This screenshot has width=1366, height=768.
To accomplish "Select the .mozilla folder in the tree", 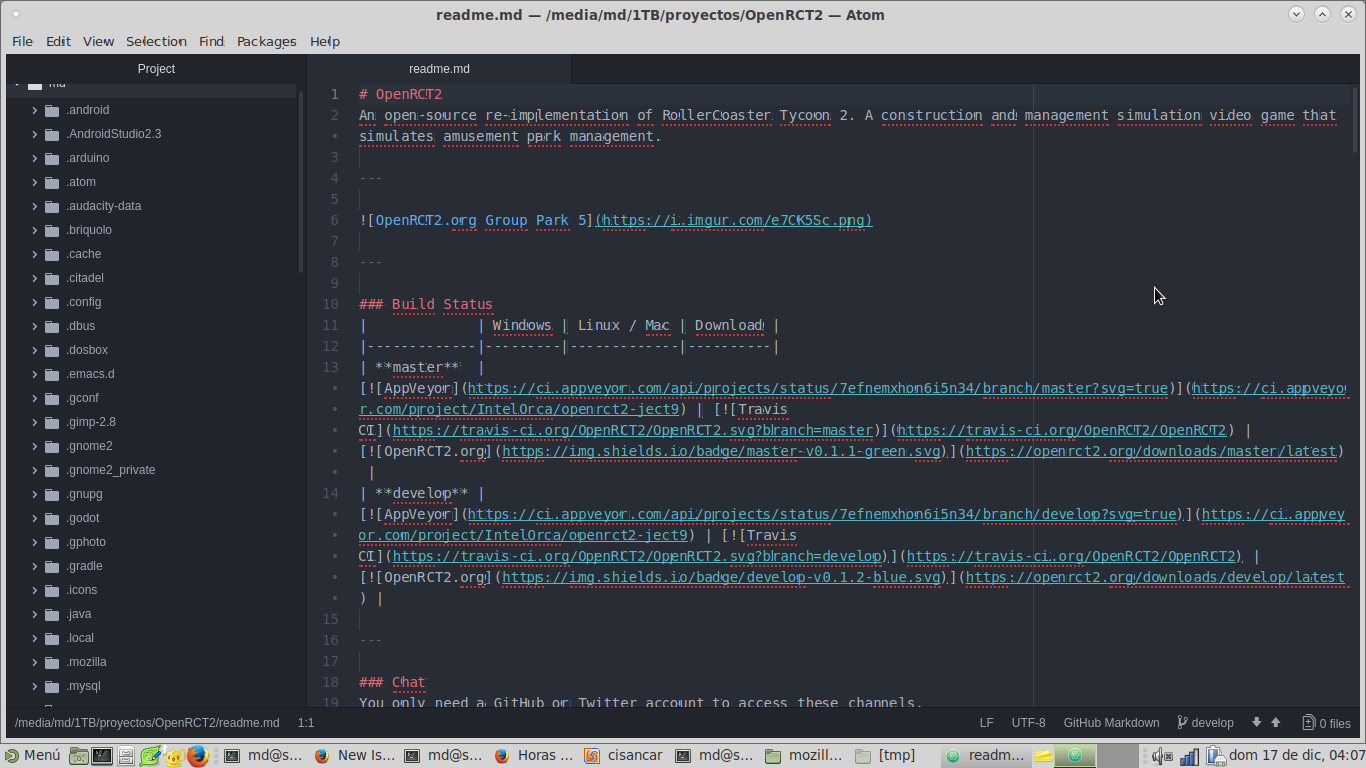I will click(x=86, y=662).
